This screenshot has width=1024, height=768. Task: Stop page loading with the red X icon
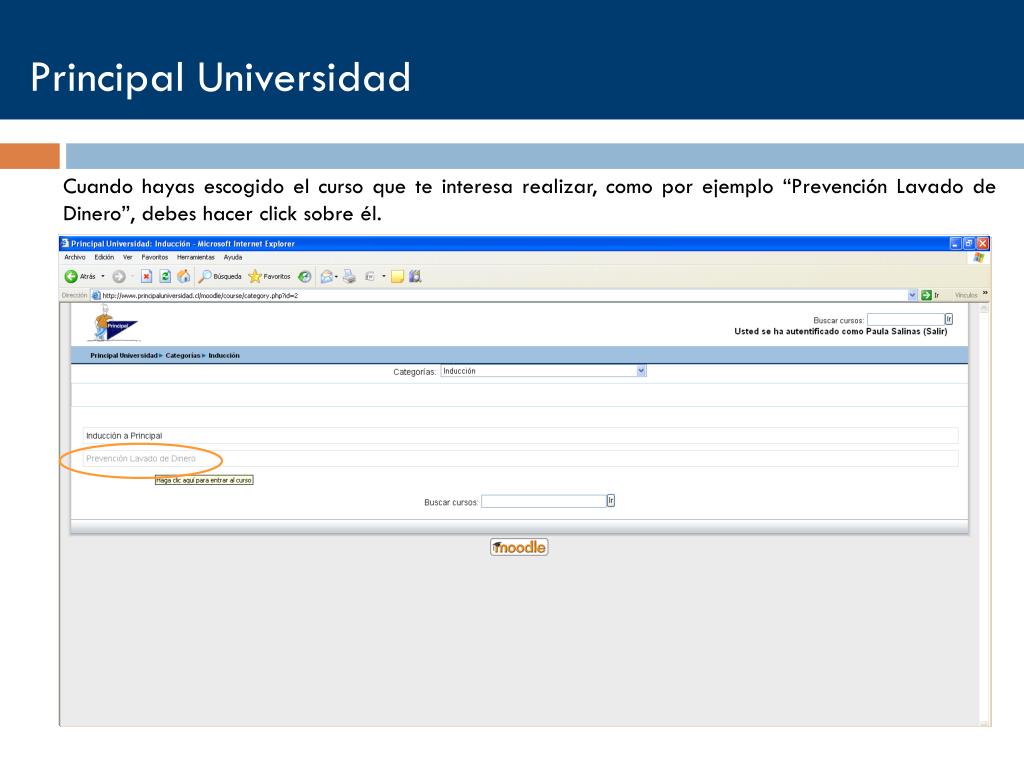pyautogui.click(x=146, y=276)
